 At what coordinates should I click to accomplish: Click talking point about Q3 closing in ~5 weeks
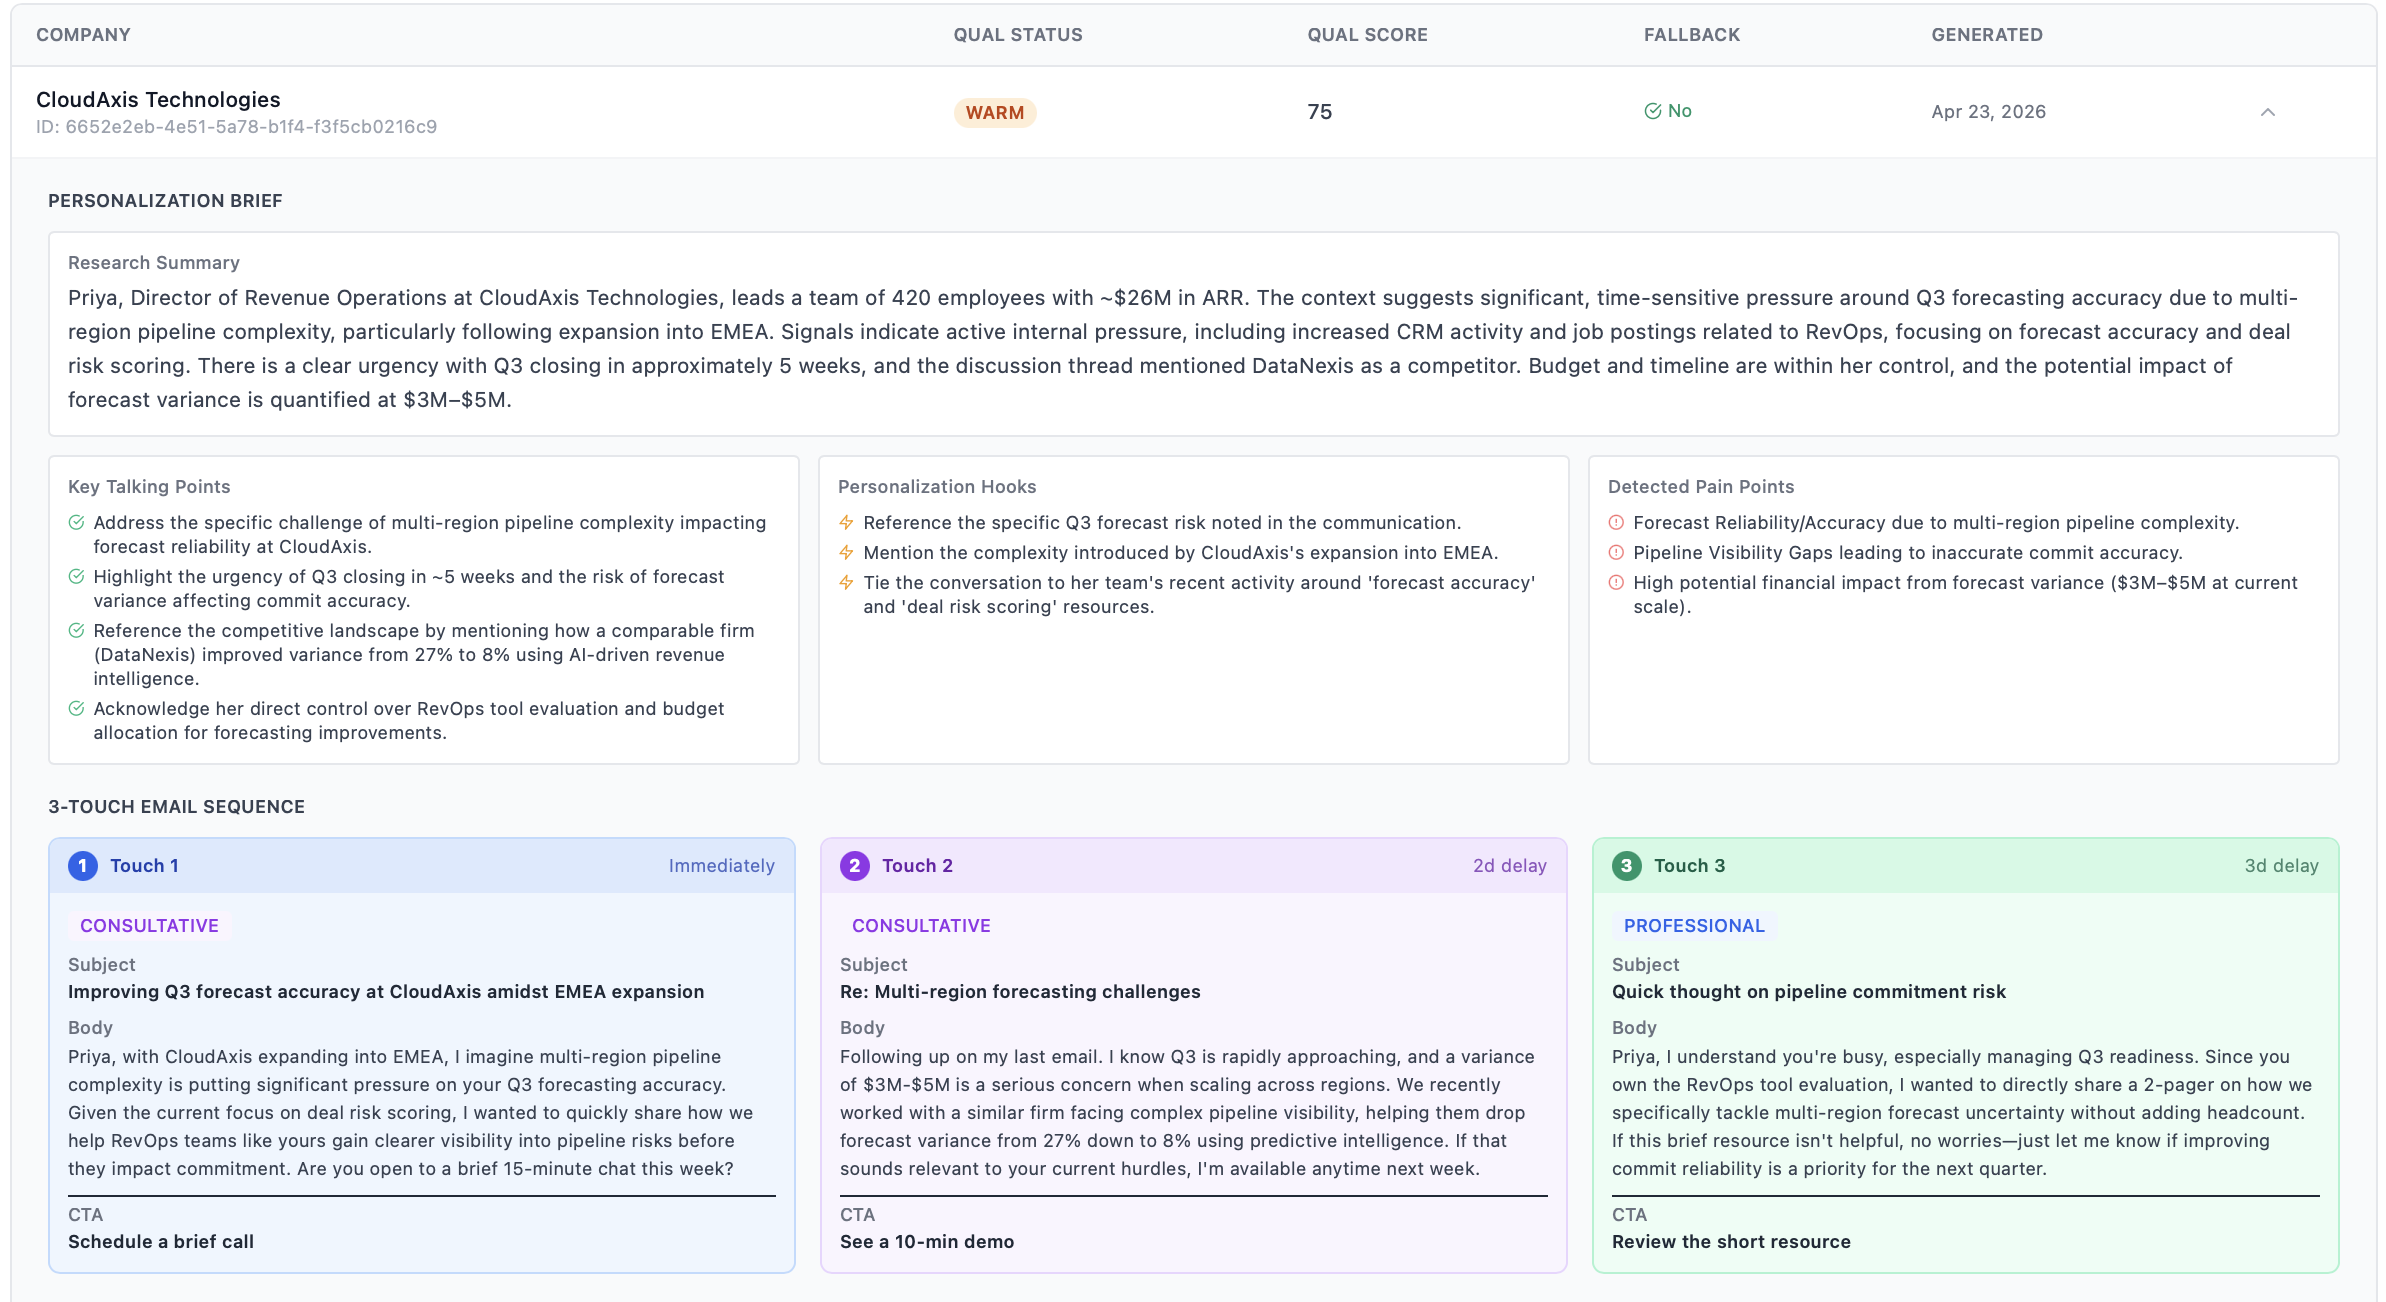409,589
